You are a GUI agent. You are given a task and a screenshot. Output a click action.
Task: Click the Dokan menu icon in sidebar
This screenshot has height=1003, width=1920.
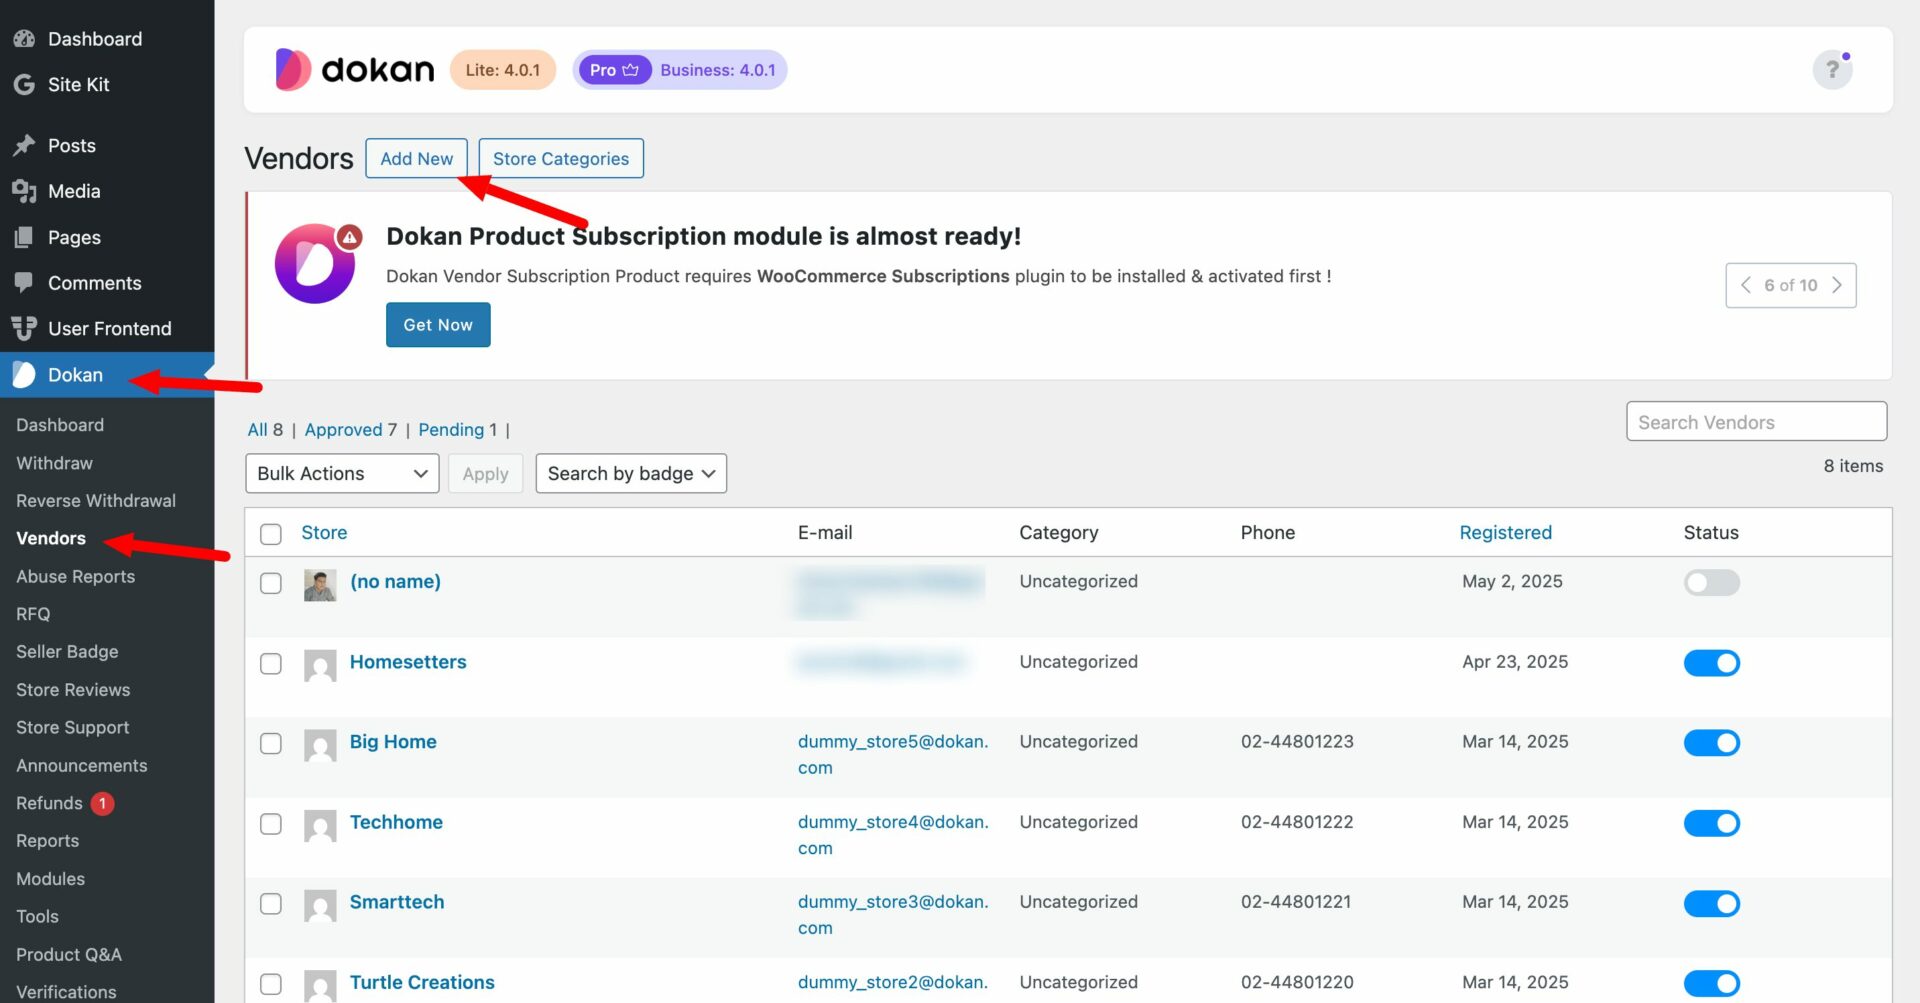tap(24, 375)
